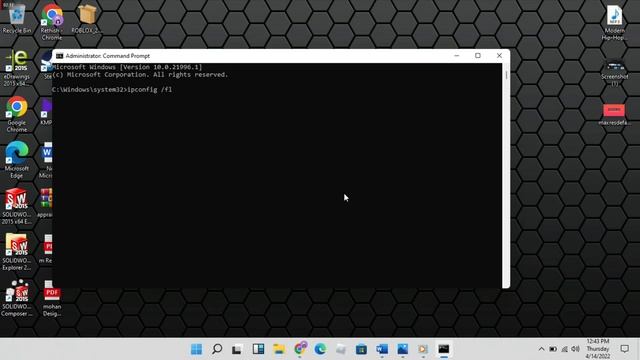
Task: Click the battery status tray icon
Action: pos(553,349)
